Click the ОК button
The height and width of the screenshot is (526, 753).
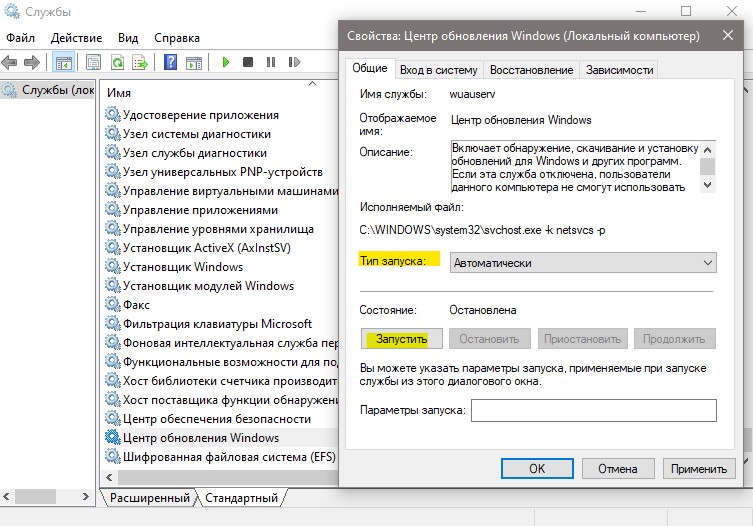tap(537, 468)
